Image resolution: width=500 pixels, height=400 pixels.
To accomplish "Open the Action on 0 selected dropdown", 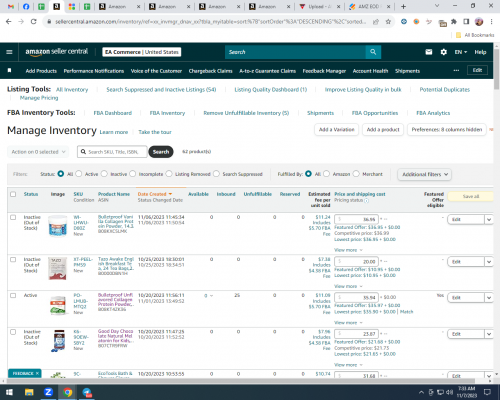I will click(38, 152).
